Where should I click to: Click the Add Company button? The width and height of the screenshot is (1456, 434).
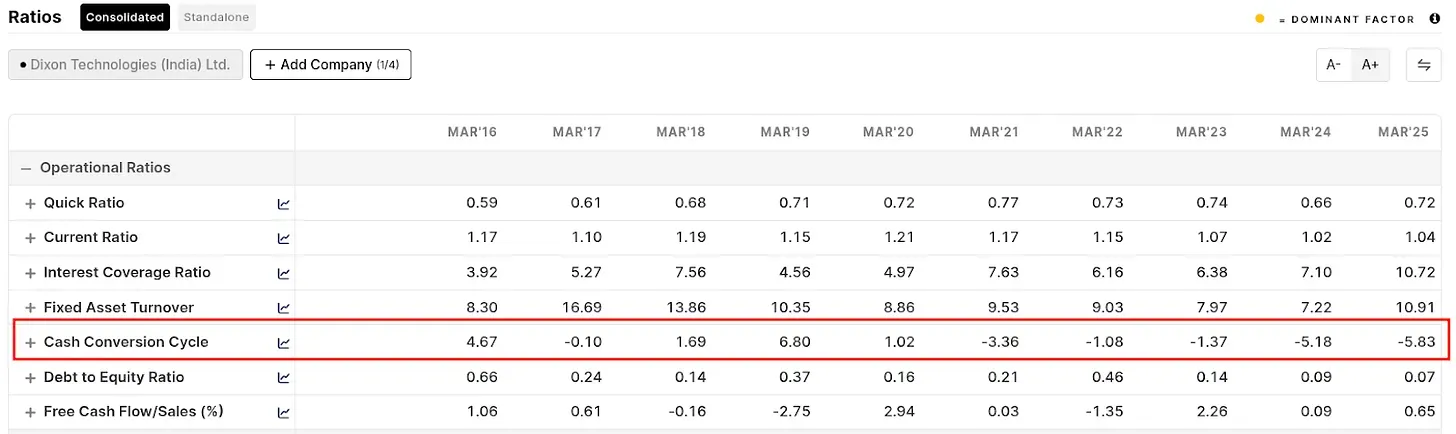tap(330, 65)
